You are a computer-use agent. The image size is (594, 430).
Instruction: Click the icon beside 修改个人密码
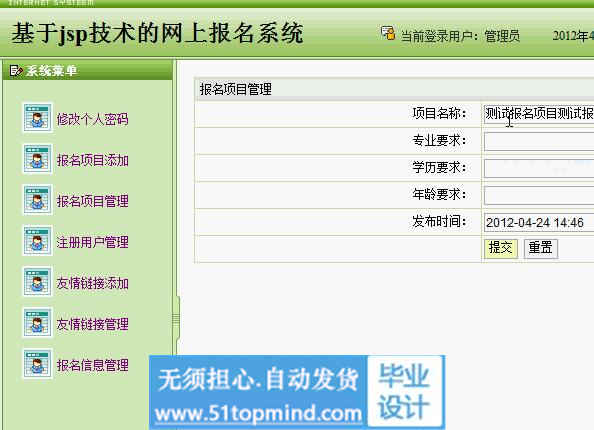click(37, 118)
